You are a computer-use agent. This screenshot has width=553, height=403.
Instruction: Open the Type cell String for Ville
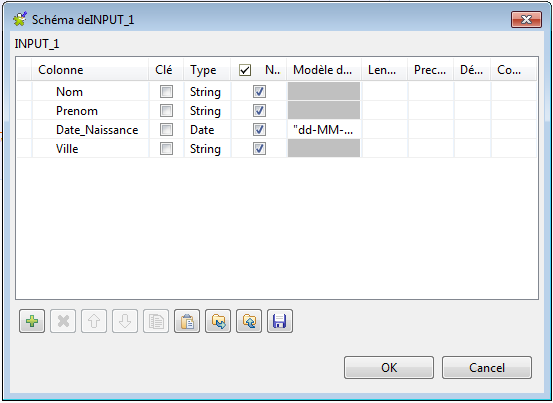(207, 149)
